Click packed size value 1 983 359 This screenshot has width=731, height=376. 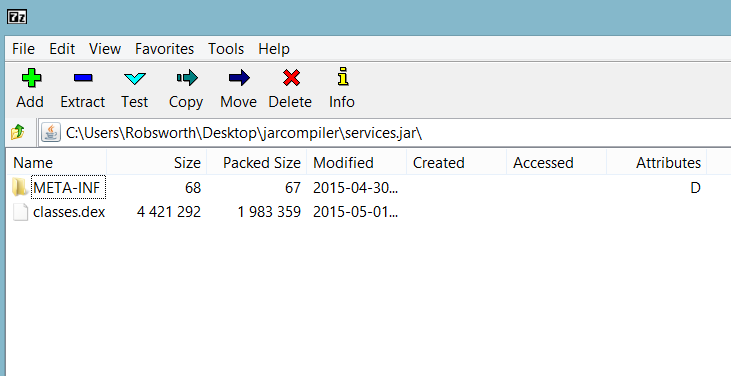(269, 212)
